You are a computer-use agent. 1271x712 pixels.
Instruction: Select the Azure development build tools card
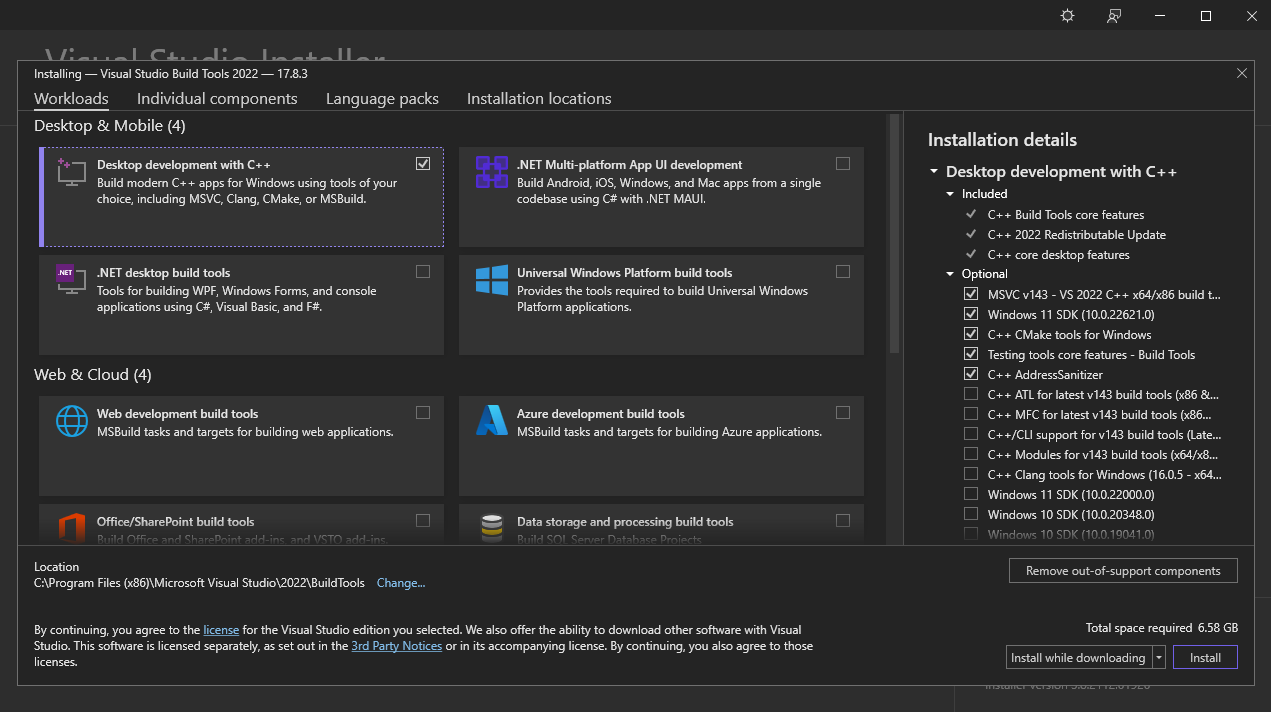(x=661, y=446)
